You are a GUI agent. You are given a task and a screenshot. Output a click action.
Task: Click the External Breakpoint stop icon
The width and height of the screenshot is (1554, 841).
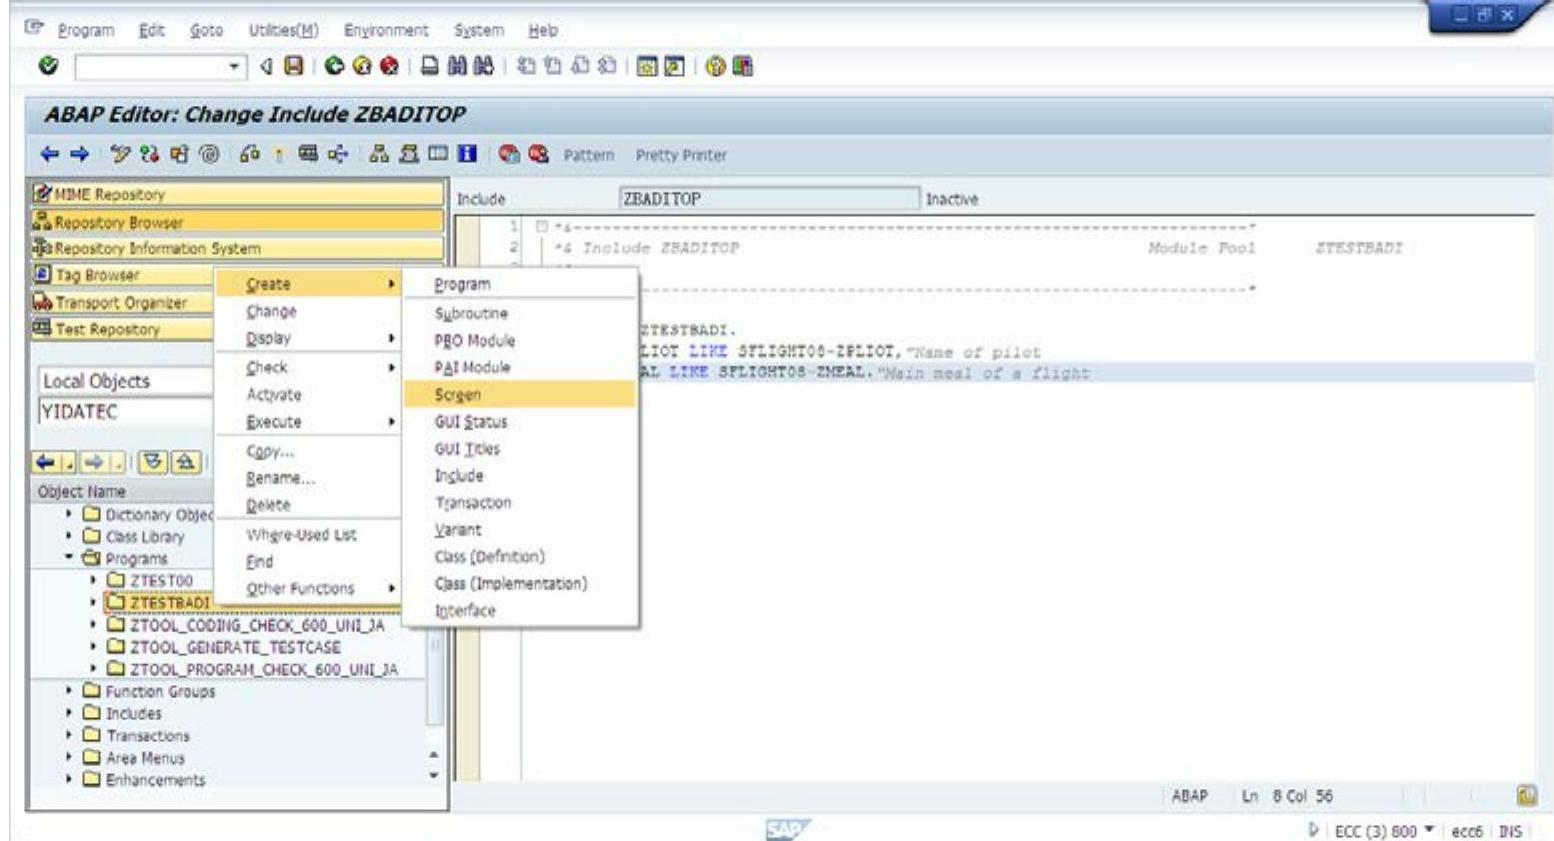(539, 154)
